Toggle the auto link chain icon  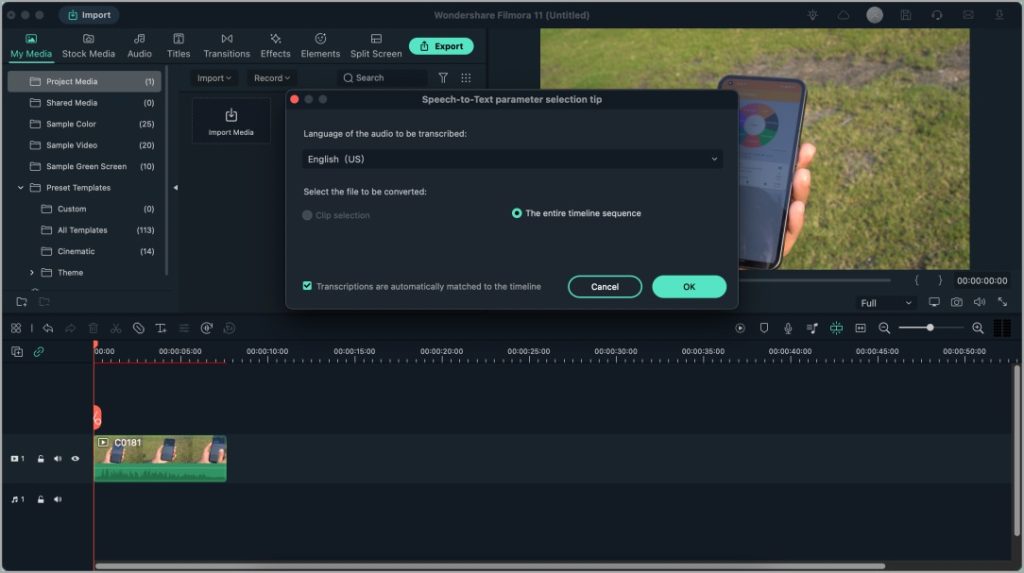[x=39, y=352]
